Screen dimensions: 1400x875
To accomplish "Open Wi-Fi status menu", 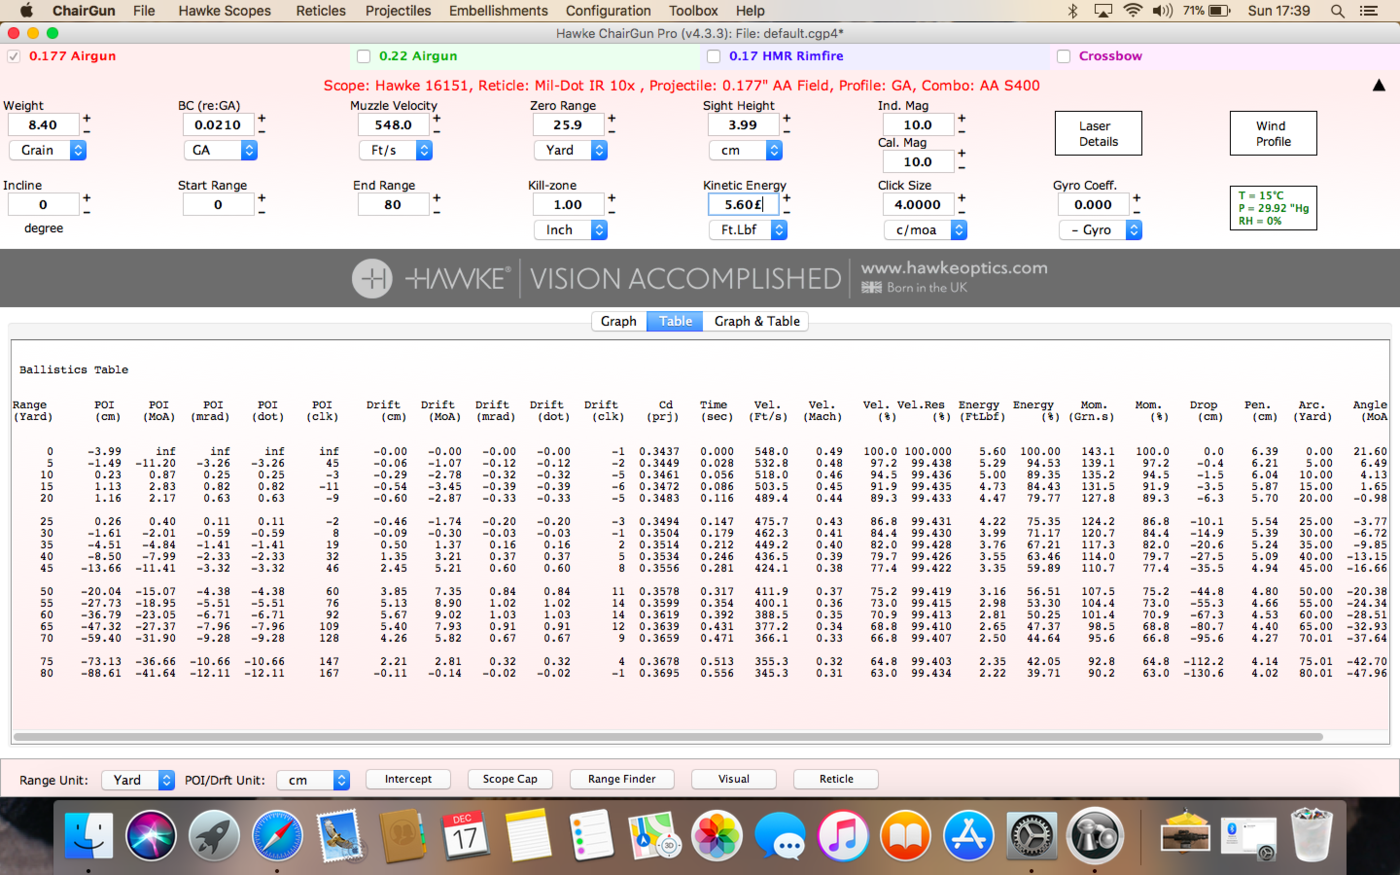I will tap(1133, 11).
